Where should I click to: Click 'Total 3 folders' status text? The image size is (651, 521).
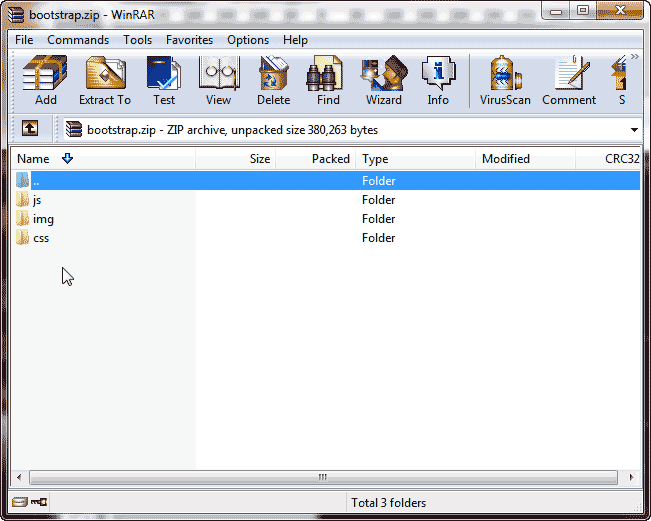(x=389, y=503)
